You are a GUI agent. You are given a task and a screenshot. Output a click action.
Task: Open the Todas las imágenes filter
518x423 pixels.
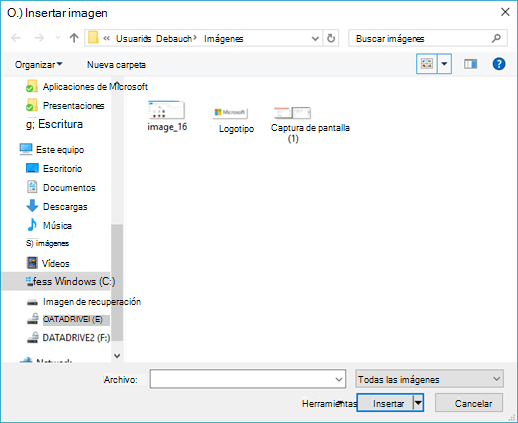pos(429,379)
